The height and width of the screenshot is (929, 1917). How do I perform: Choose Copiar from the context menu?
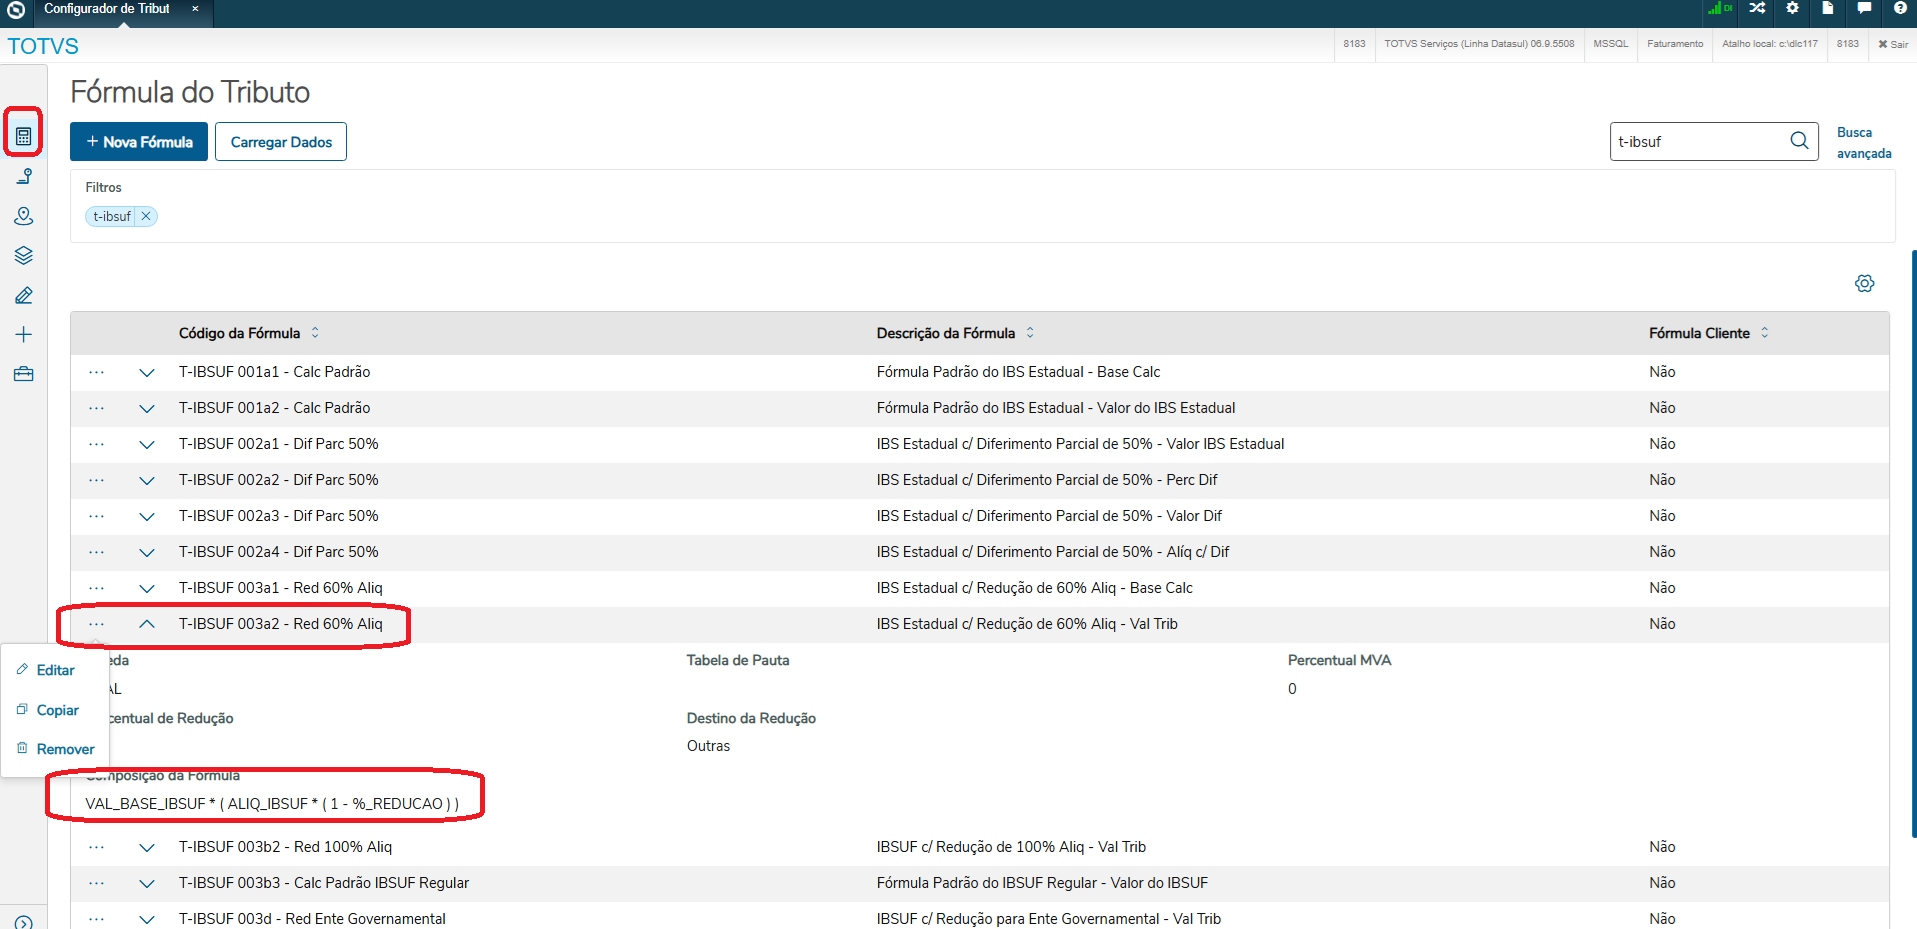[55, 710]
